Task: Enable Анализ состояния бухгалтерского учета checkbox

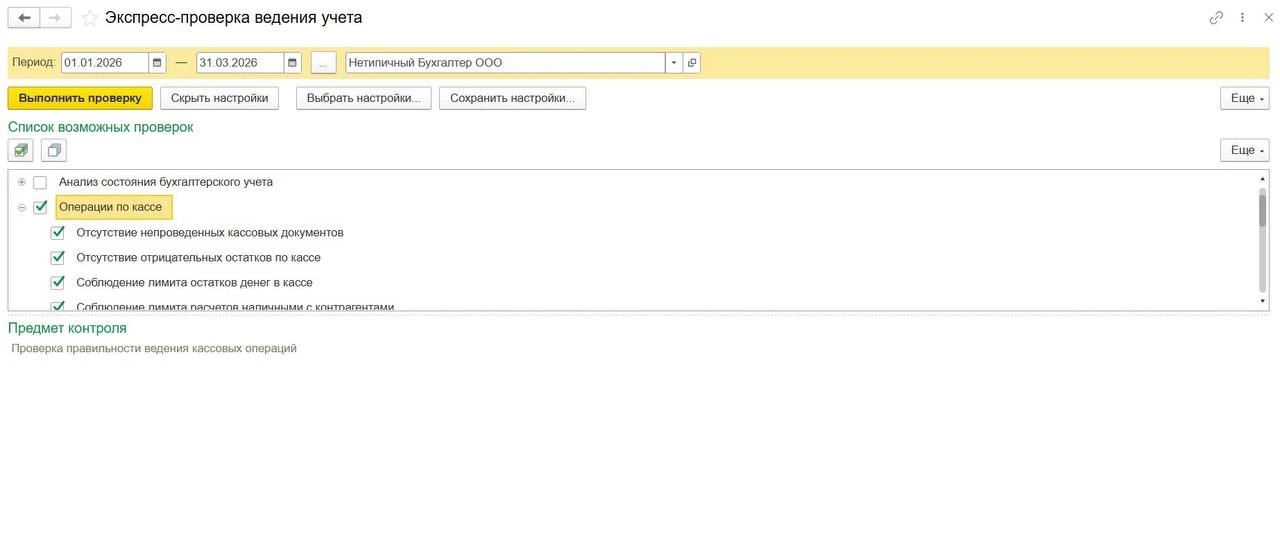Action: (40, 182)
